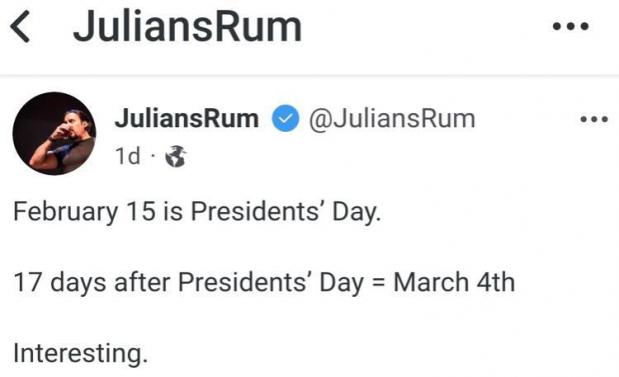Open the JuliansRum profile avatar picture
619x377 pixels.
pos(54,133)
